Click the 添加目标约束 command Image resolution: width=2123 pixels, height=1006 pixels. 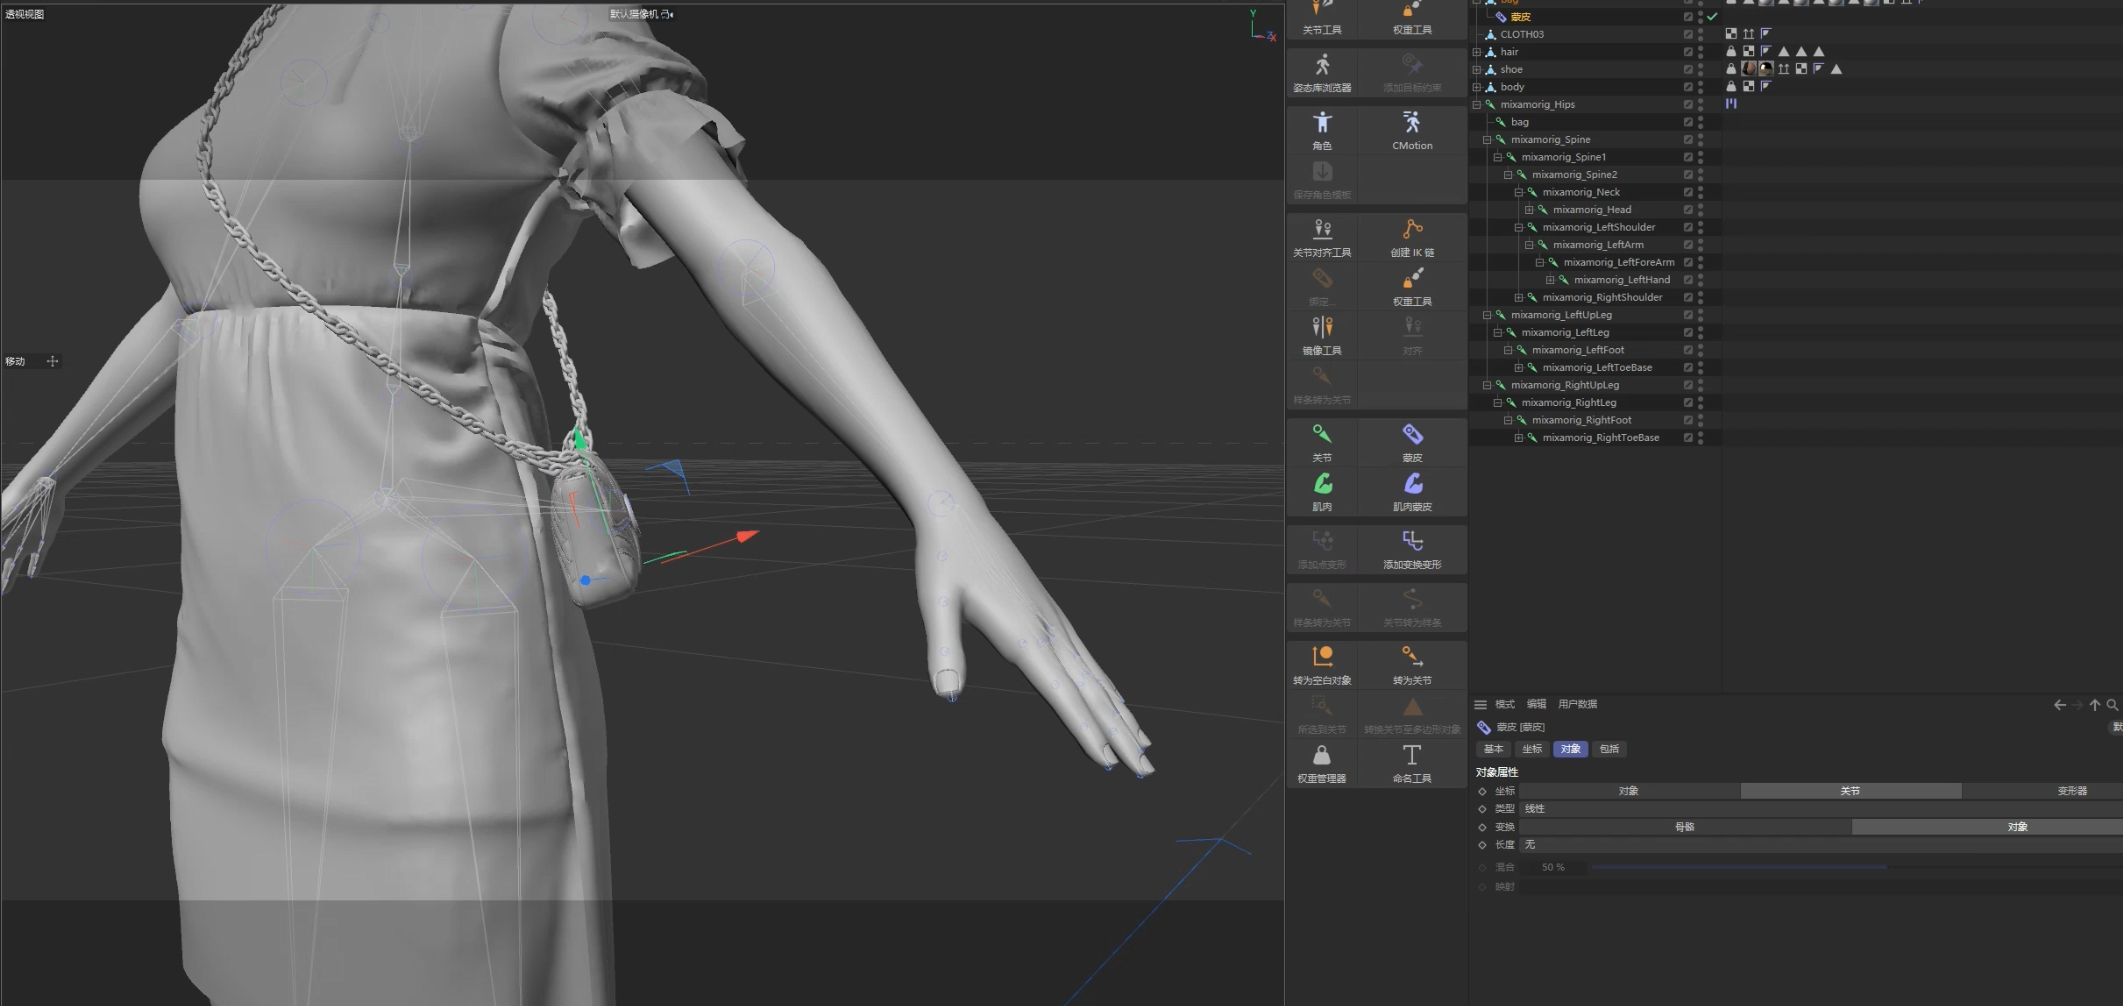click(x=1412, y=73)
